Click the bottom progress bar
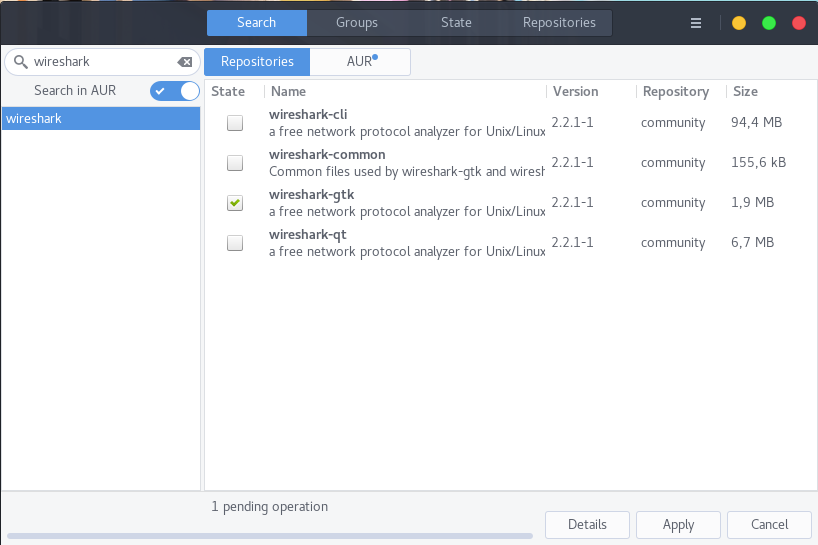The height and width of the screenshot is (545, 818). tap(270, 536)
